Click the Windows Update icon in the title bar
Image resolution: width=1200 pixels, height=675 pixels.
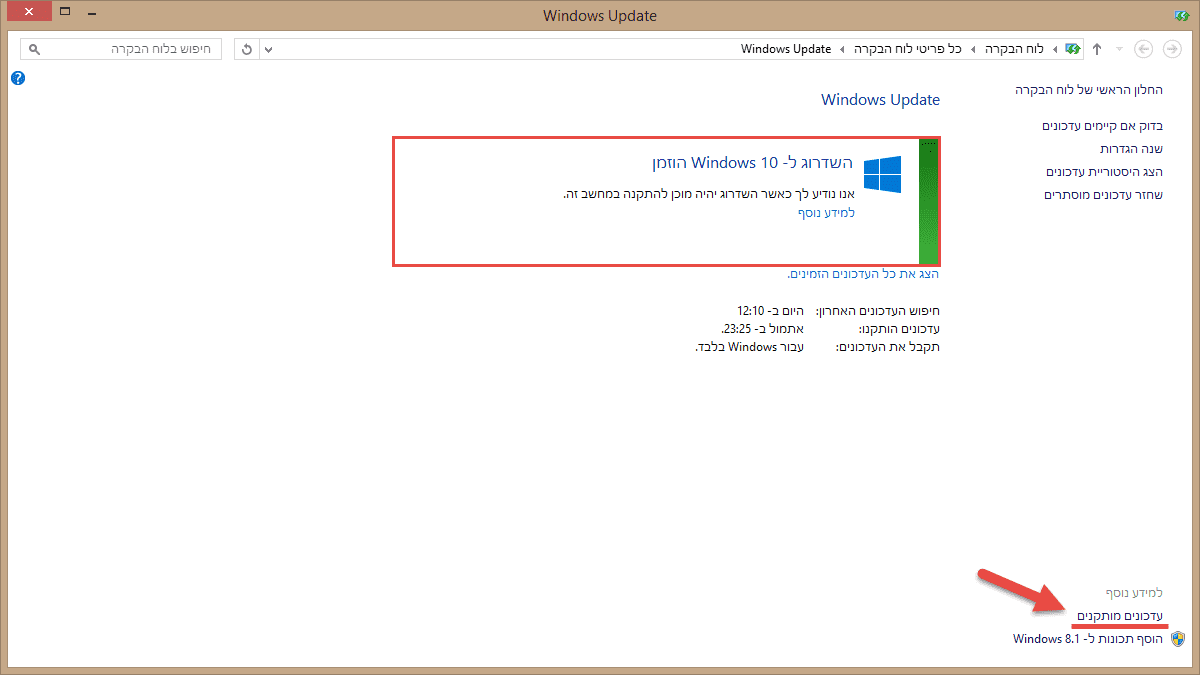tap(1180, 15)
